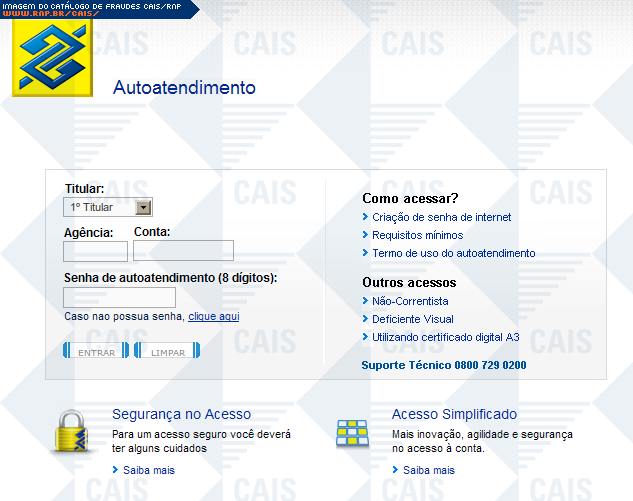Click Saiba mais under Acesso Simplificado
Viewport: 633px width, 501px height.
(428, 470)
